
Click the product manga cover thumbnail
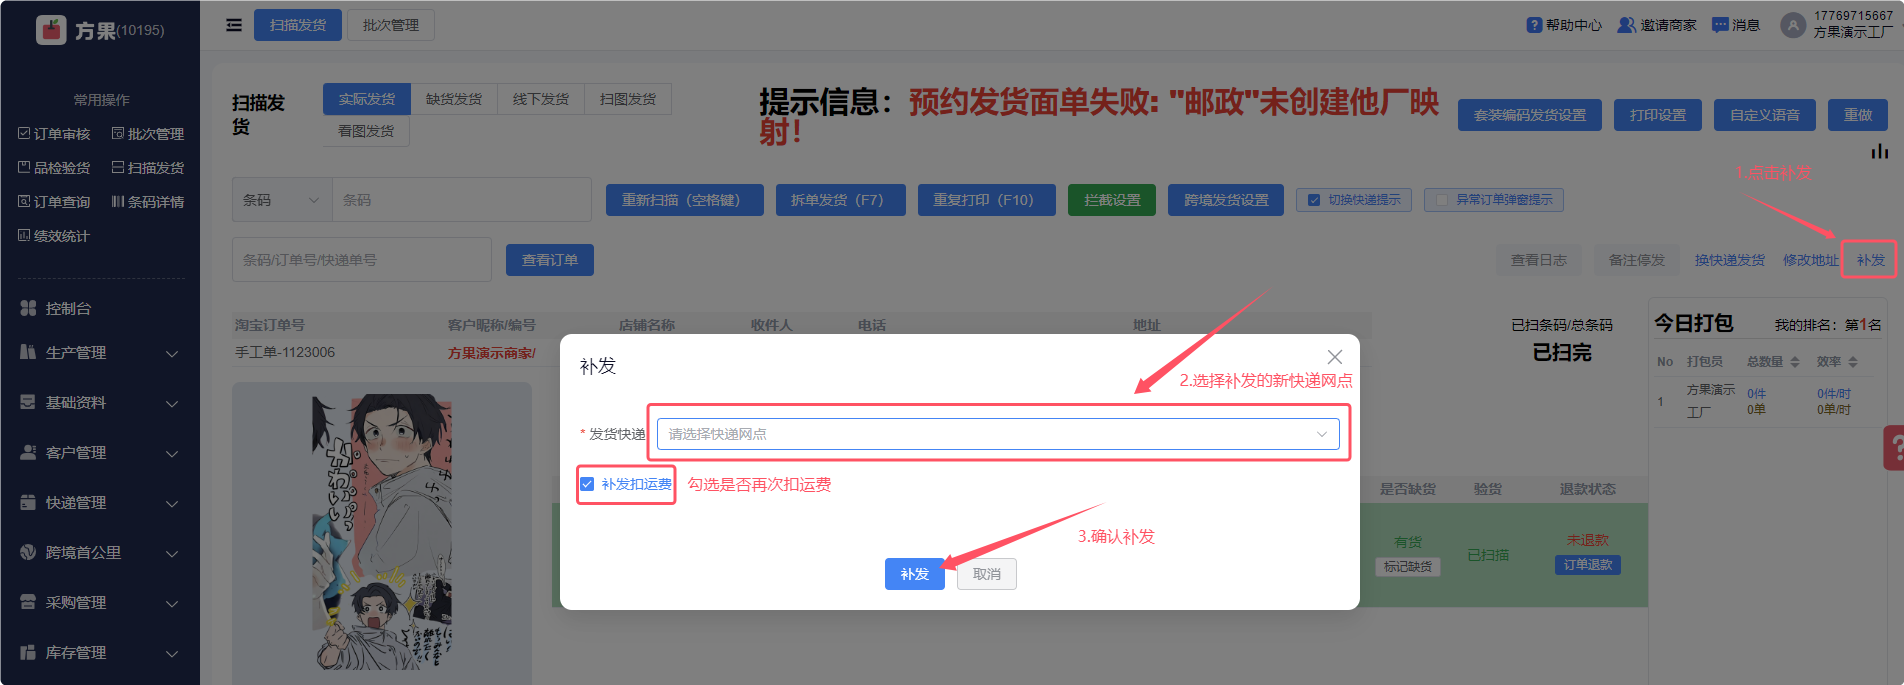point(382,532)
